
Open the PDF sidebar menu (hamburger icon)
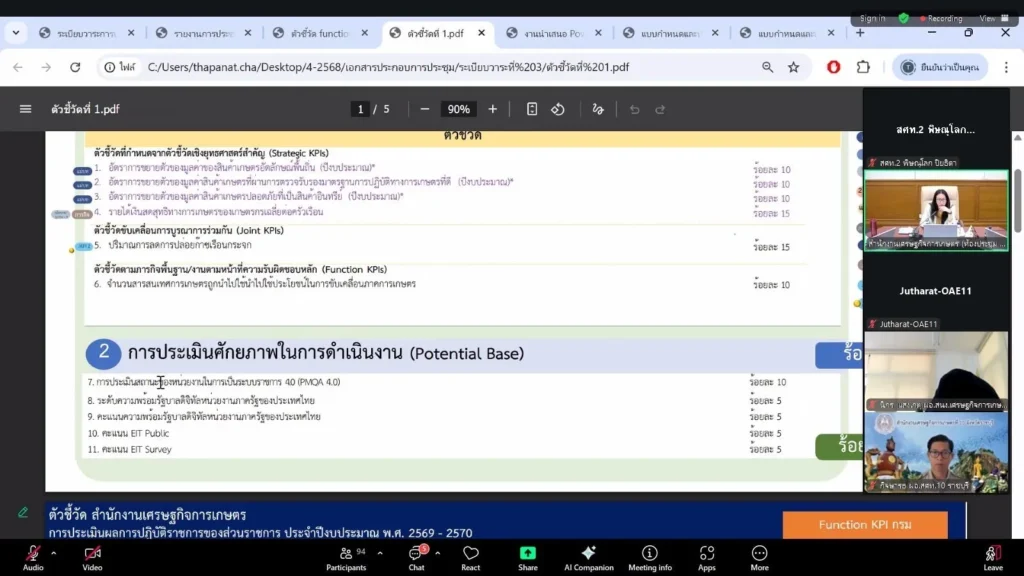[26, 109]
